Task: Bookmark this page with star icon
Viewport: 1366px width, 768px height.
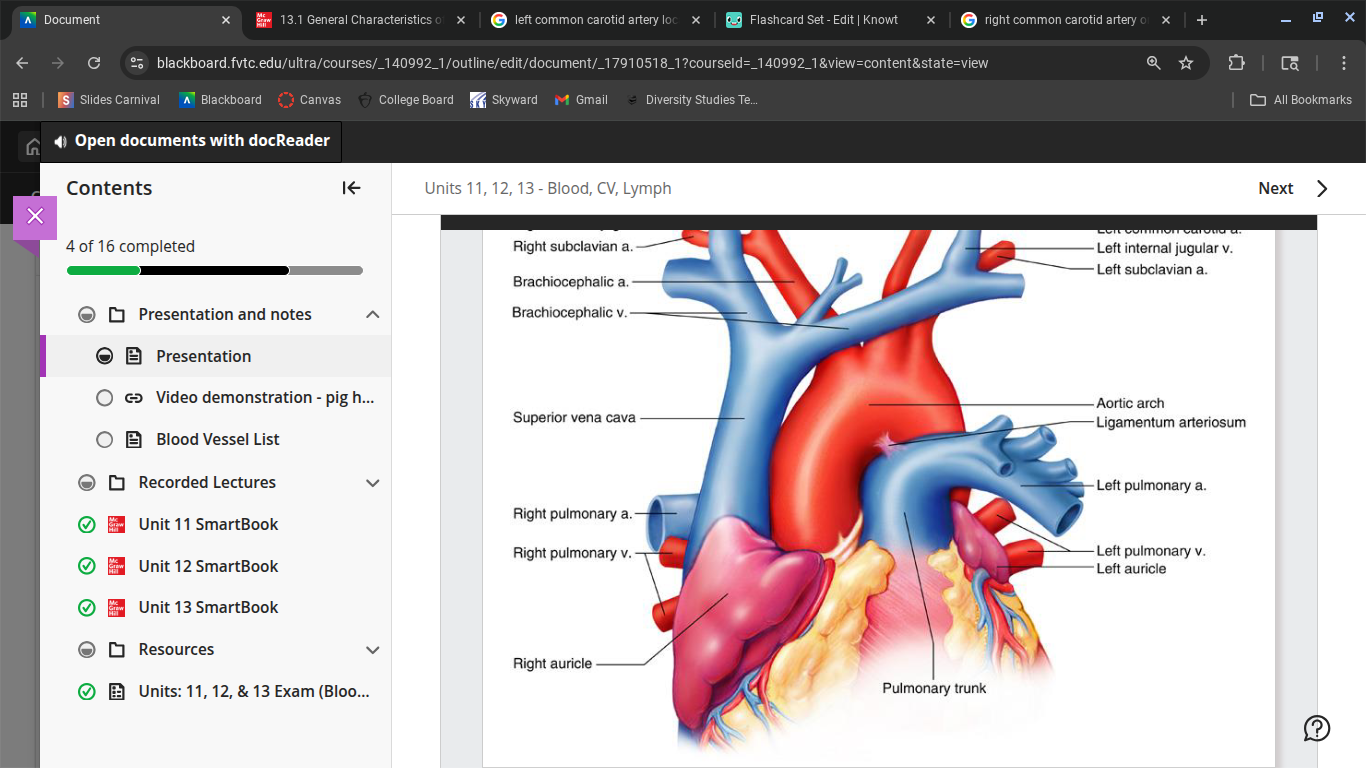Action: click(x=1186, y=63)
